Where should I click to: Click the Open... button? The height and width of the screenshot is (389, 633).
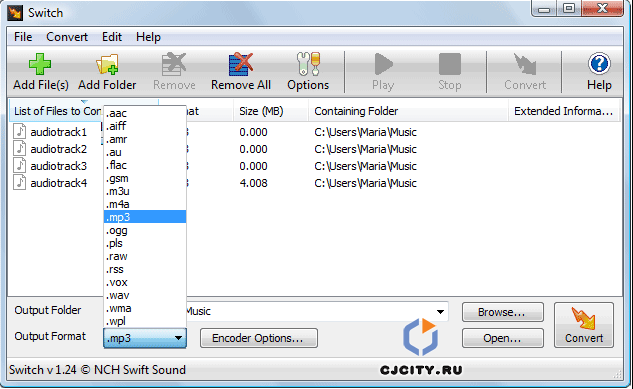click(x=503, y=338)
